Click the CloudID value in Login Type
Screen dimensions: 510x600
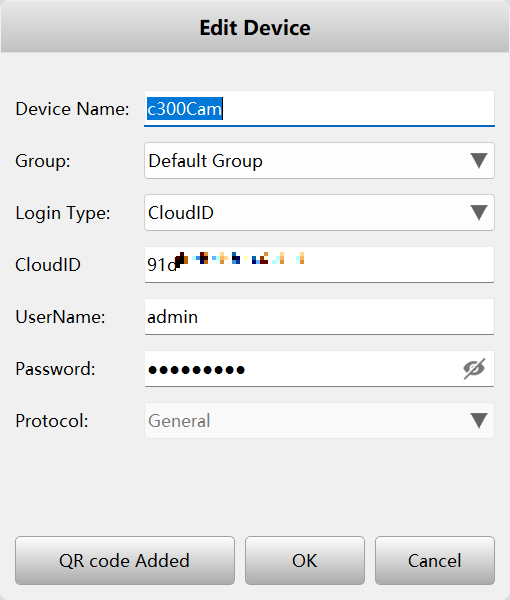pyautogui.click(x=181, y=213)
